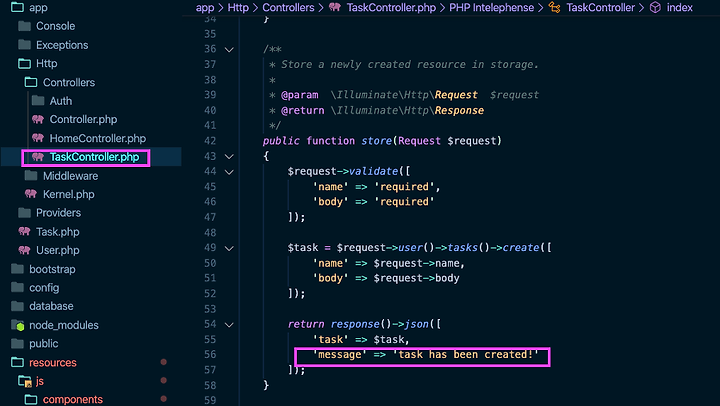
Task: Expand the database folder
Action: [51, 306]
